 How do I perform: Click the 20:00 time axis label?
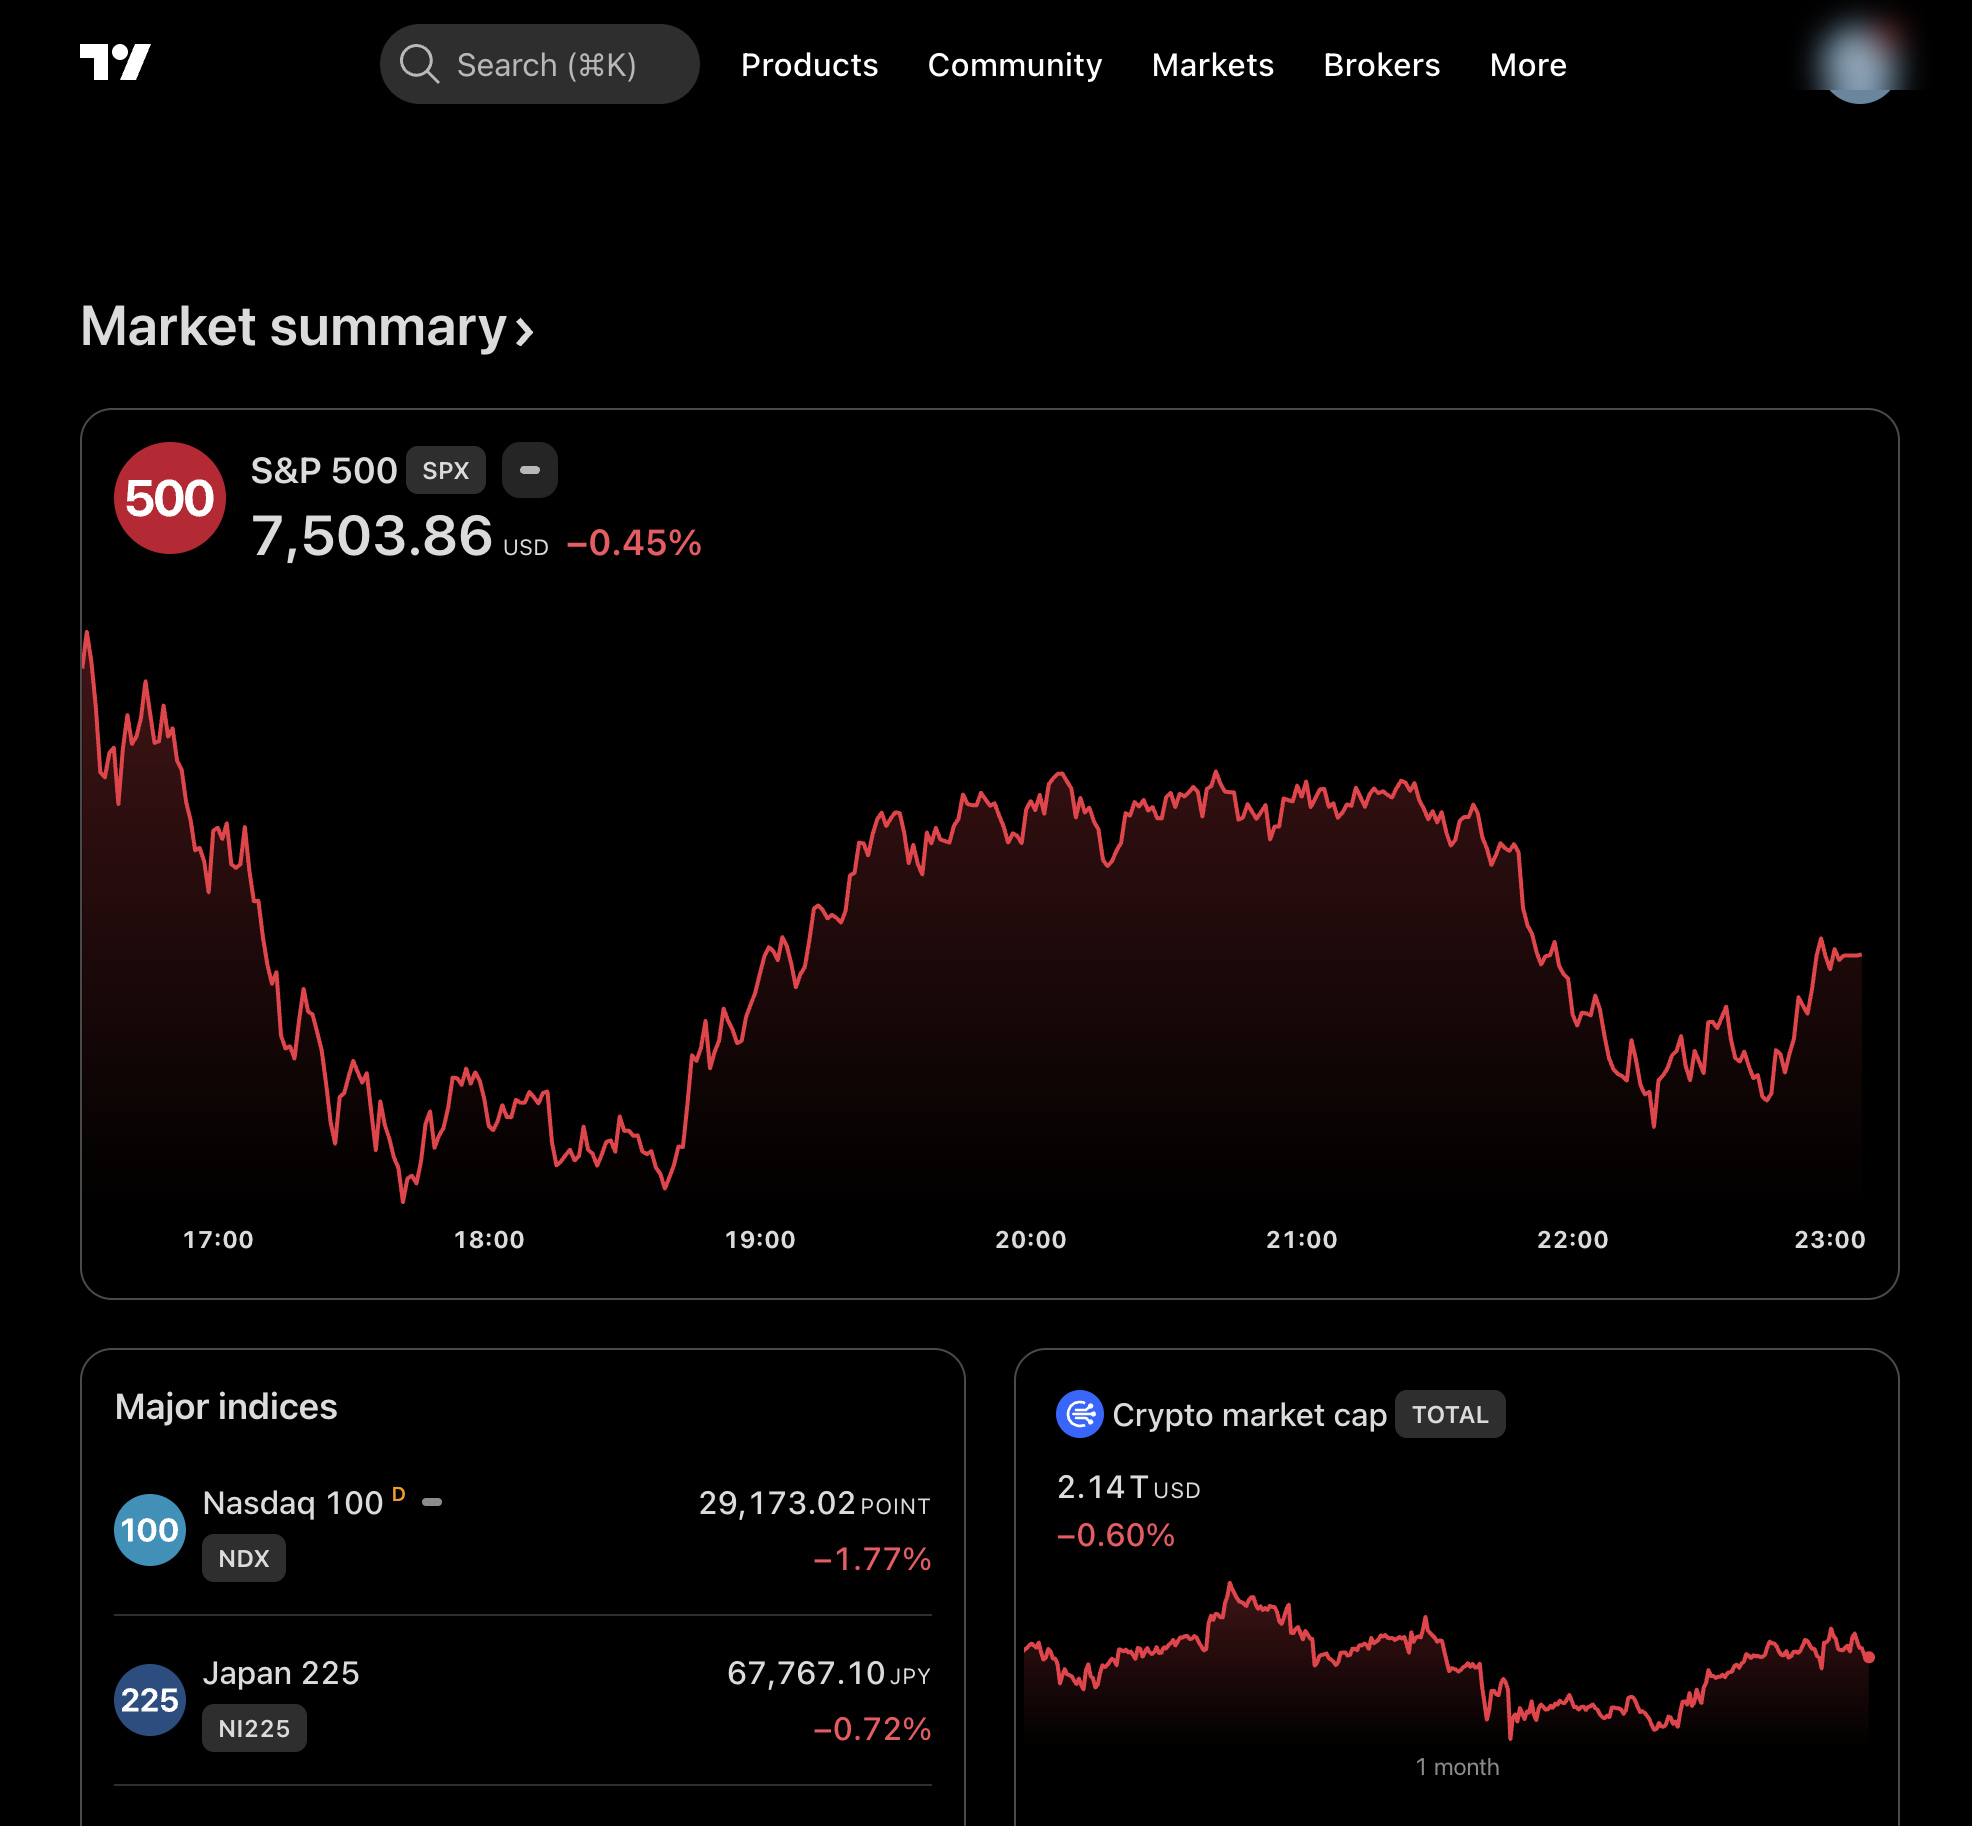click(1031, 1240)
